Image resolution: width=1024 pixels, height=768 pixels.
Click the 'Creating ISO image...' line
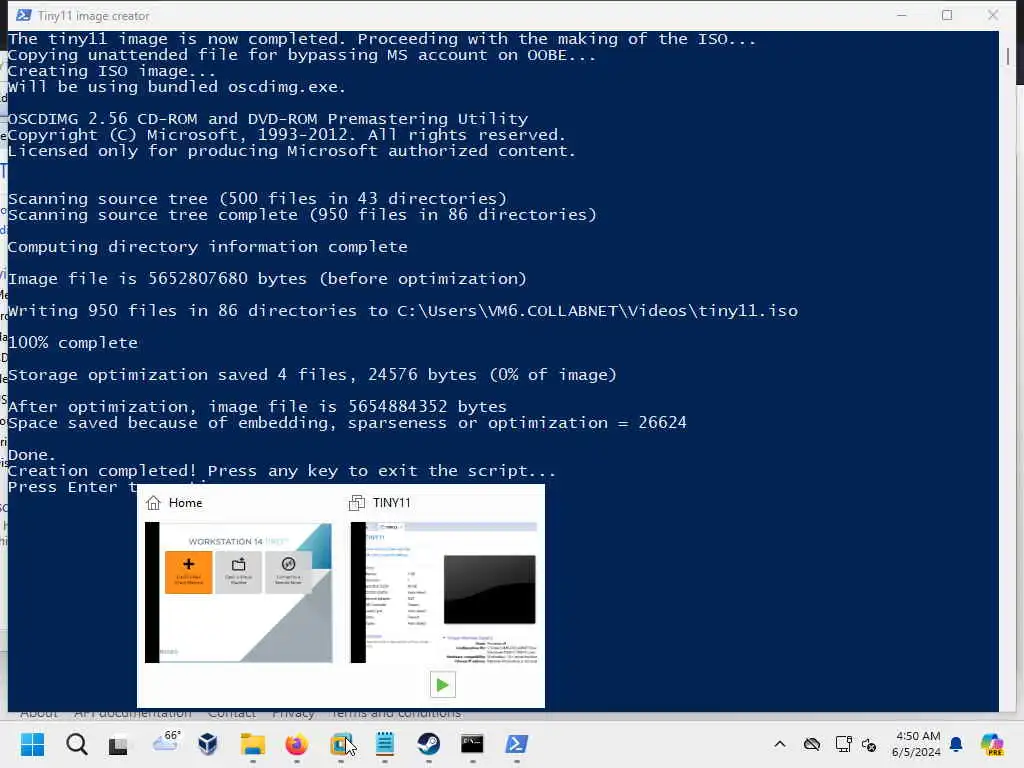[x=112, y=71]
